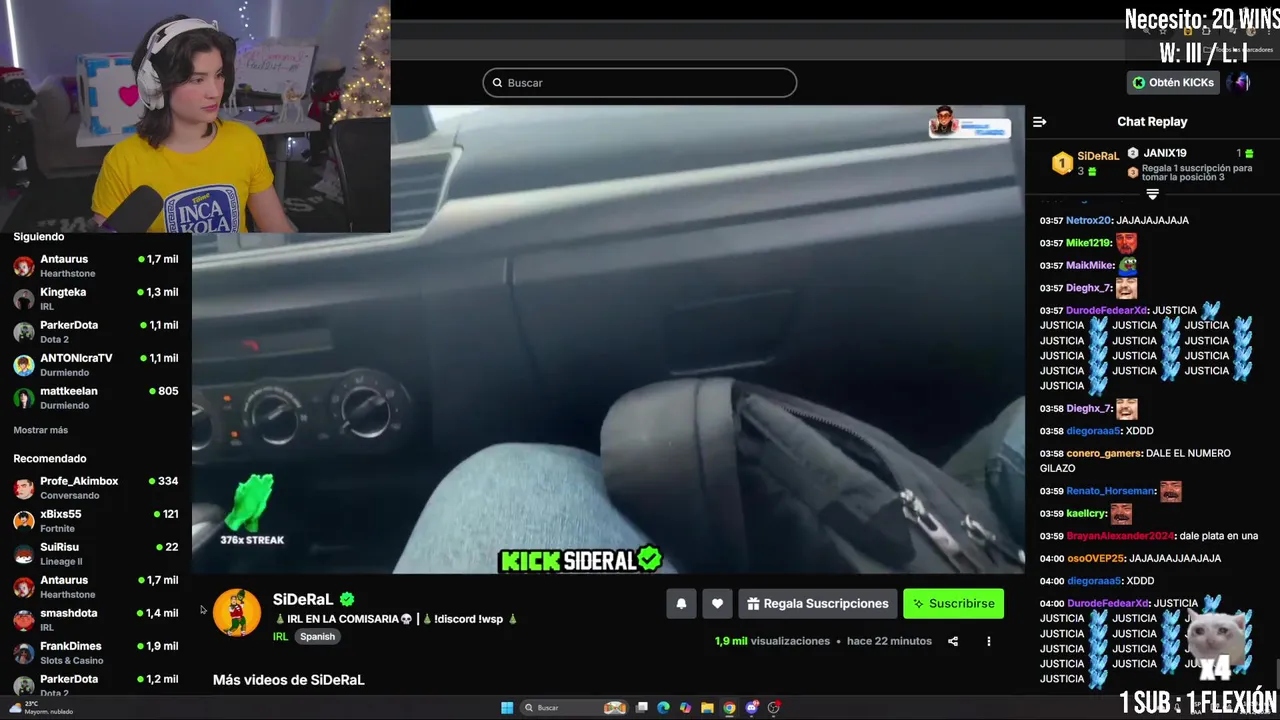The height and width of the screenshot is (720, 1280).
Task: Open the mattkeelan channel
Action: pyautogui.click(x=96, y=398)
